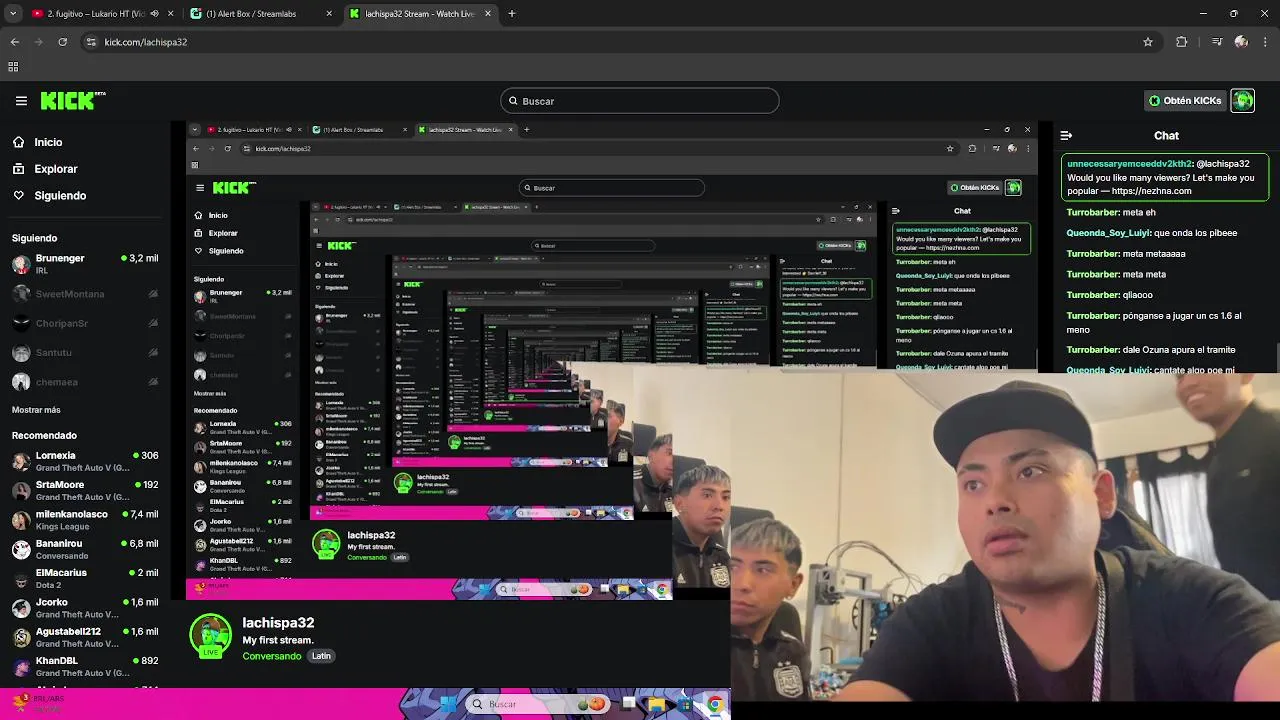
Task: Open chemaea's channel
Action: (85, 382)
